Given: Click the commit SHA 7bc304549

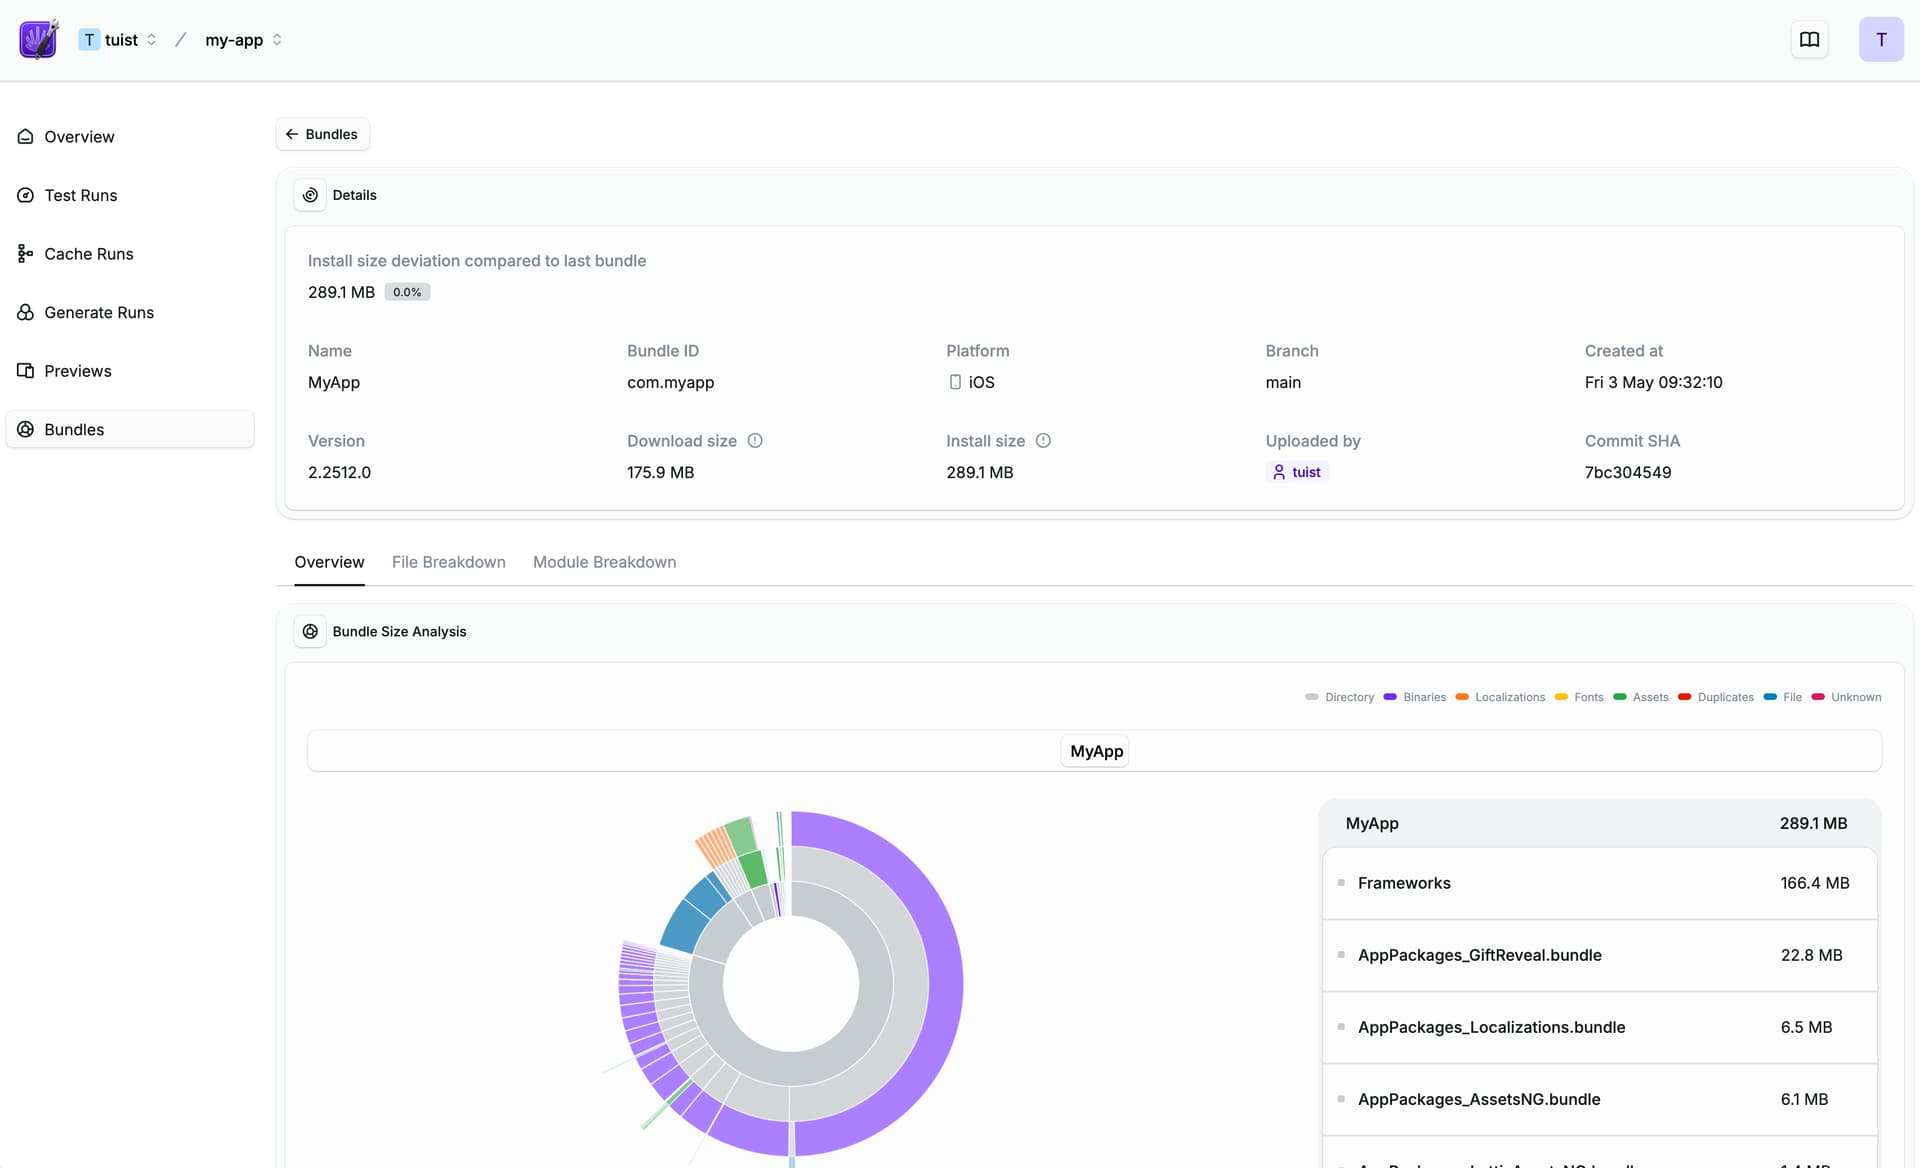Looking at the screenshot, I should click(1627, 472).
